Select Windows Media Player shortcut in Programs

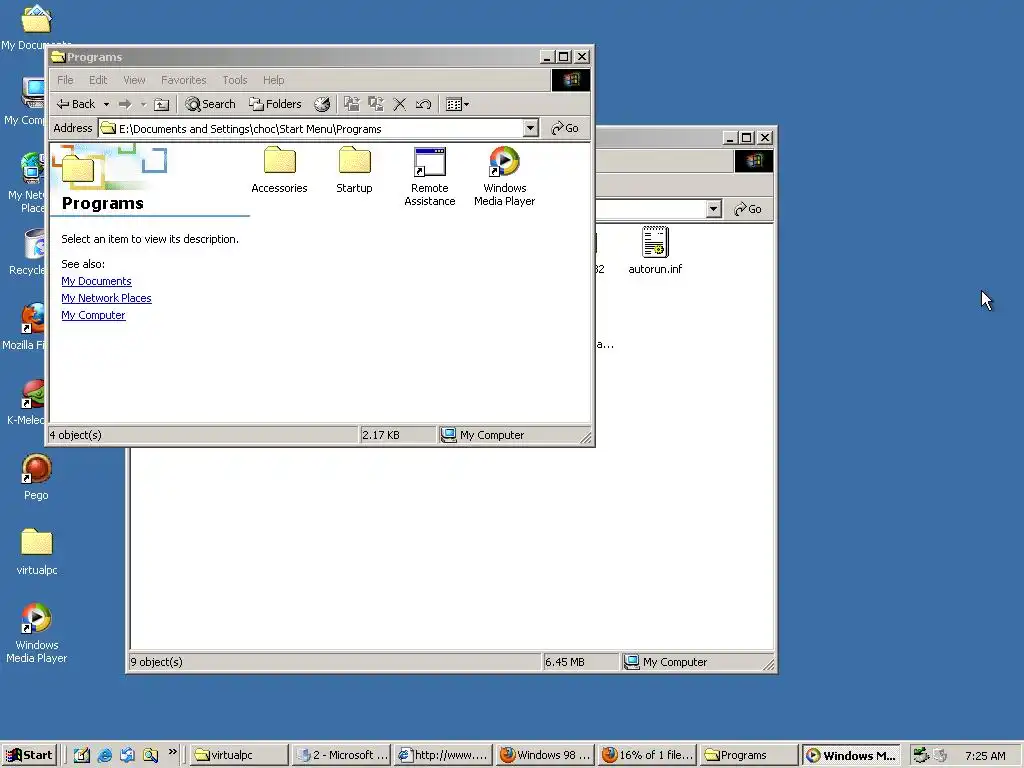(505, 176)
